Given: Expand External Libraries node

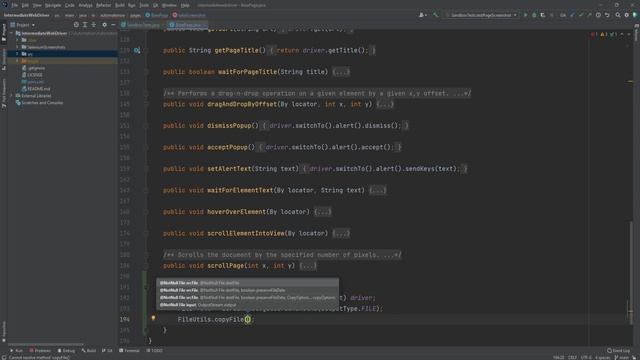Looking at the screenshot, I should pos(11,96).
